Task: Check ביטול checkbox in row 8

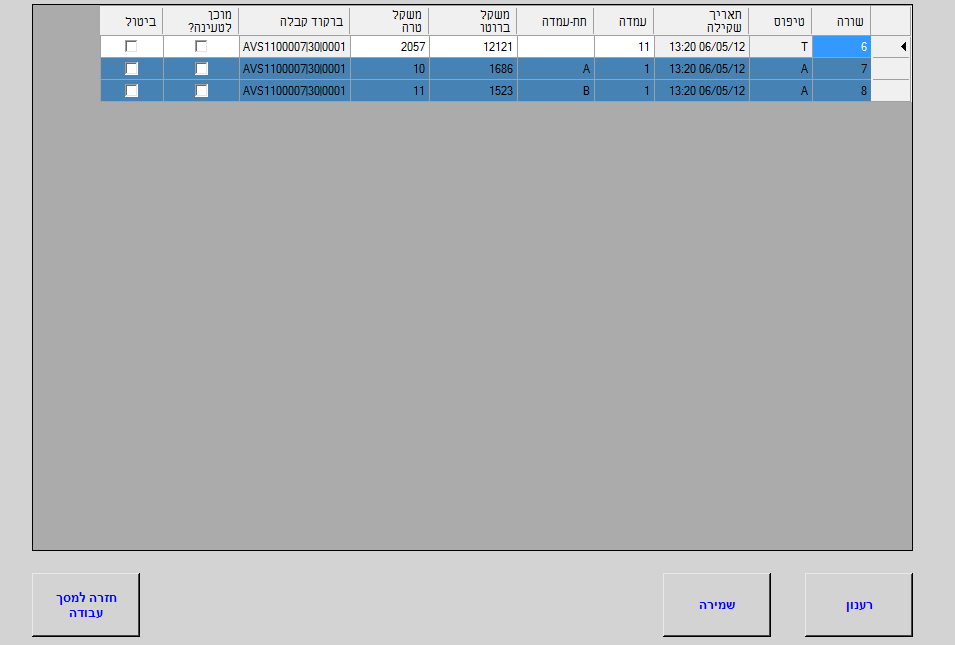Action: [132, 91]
